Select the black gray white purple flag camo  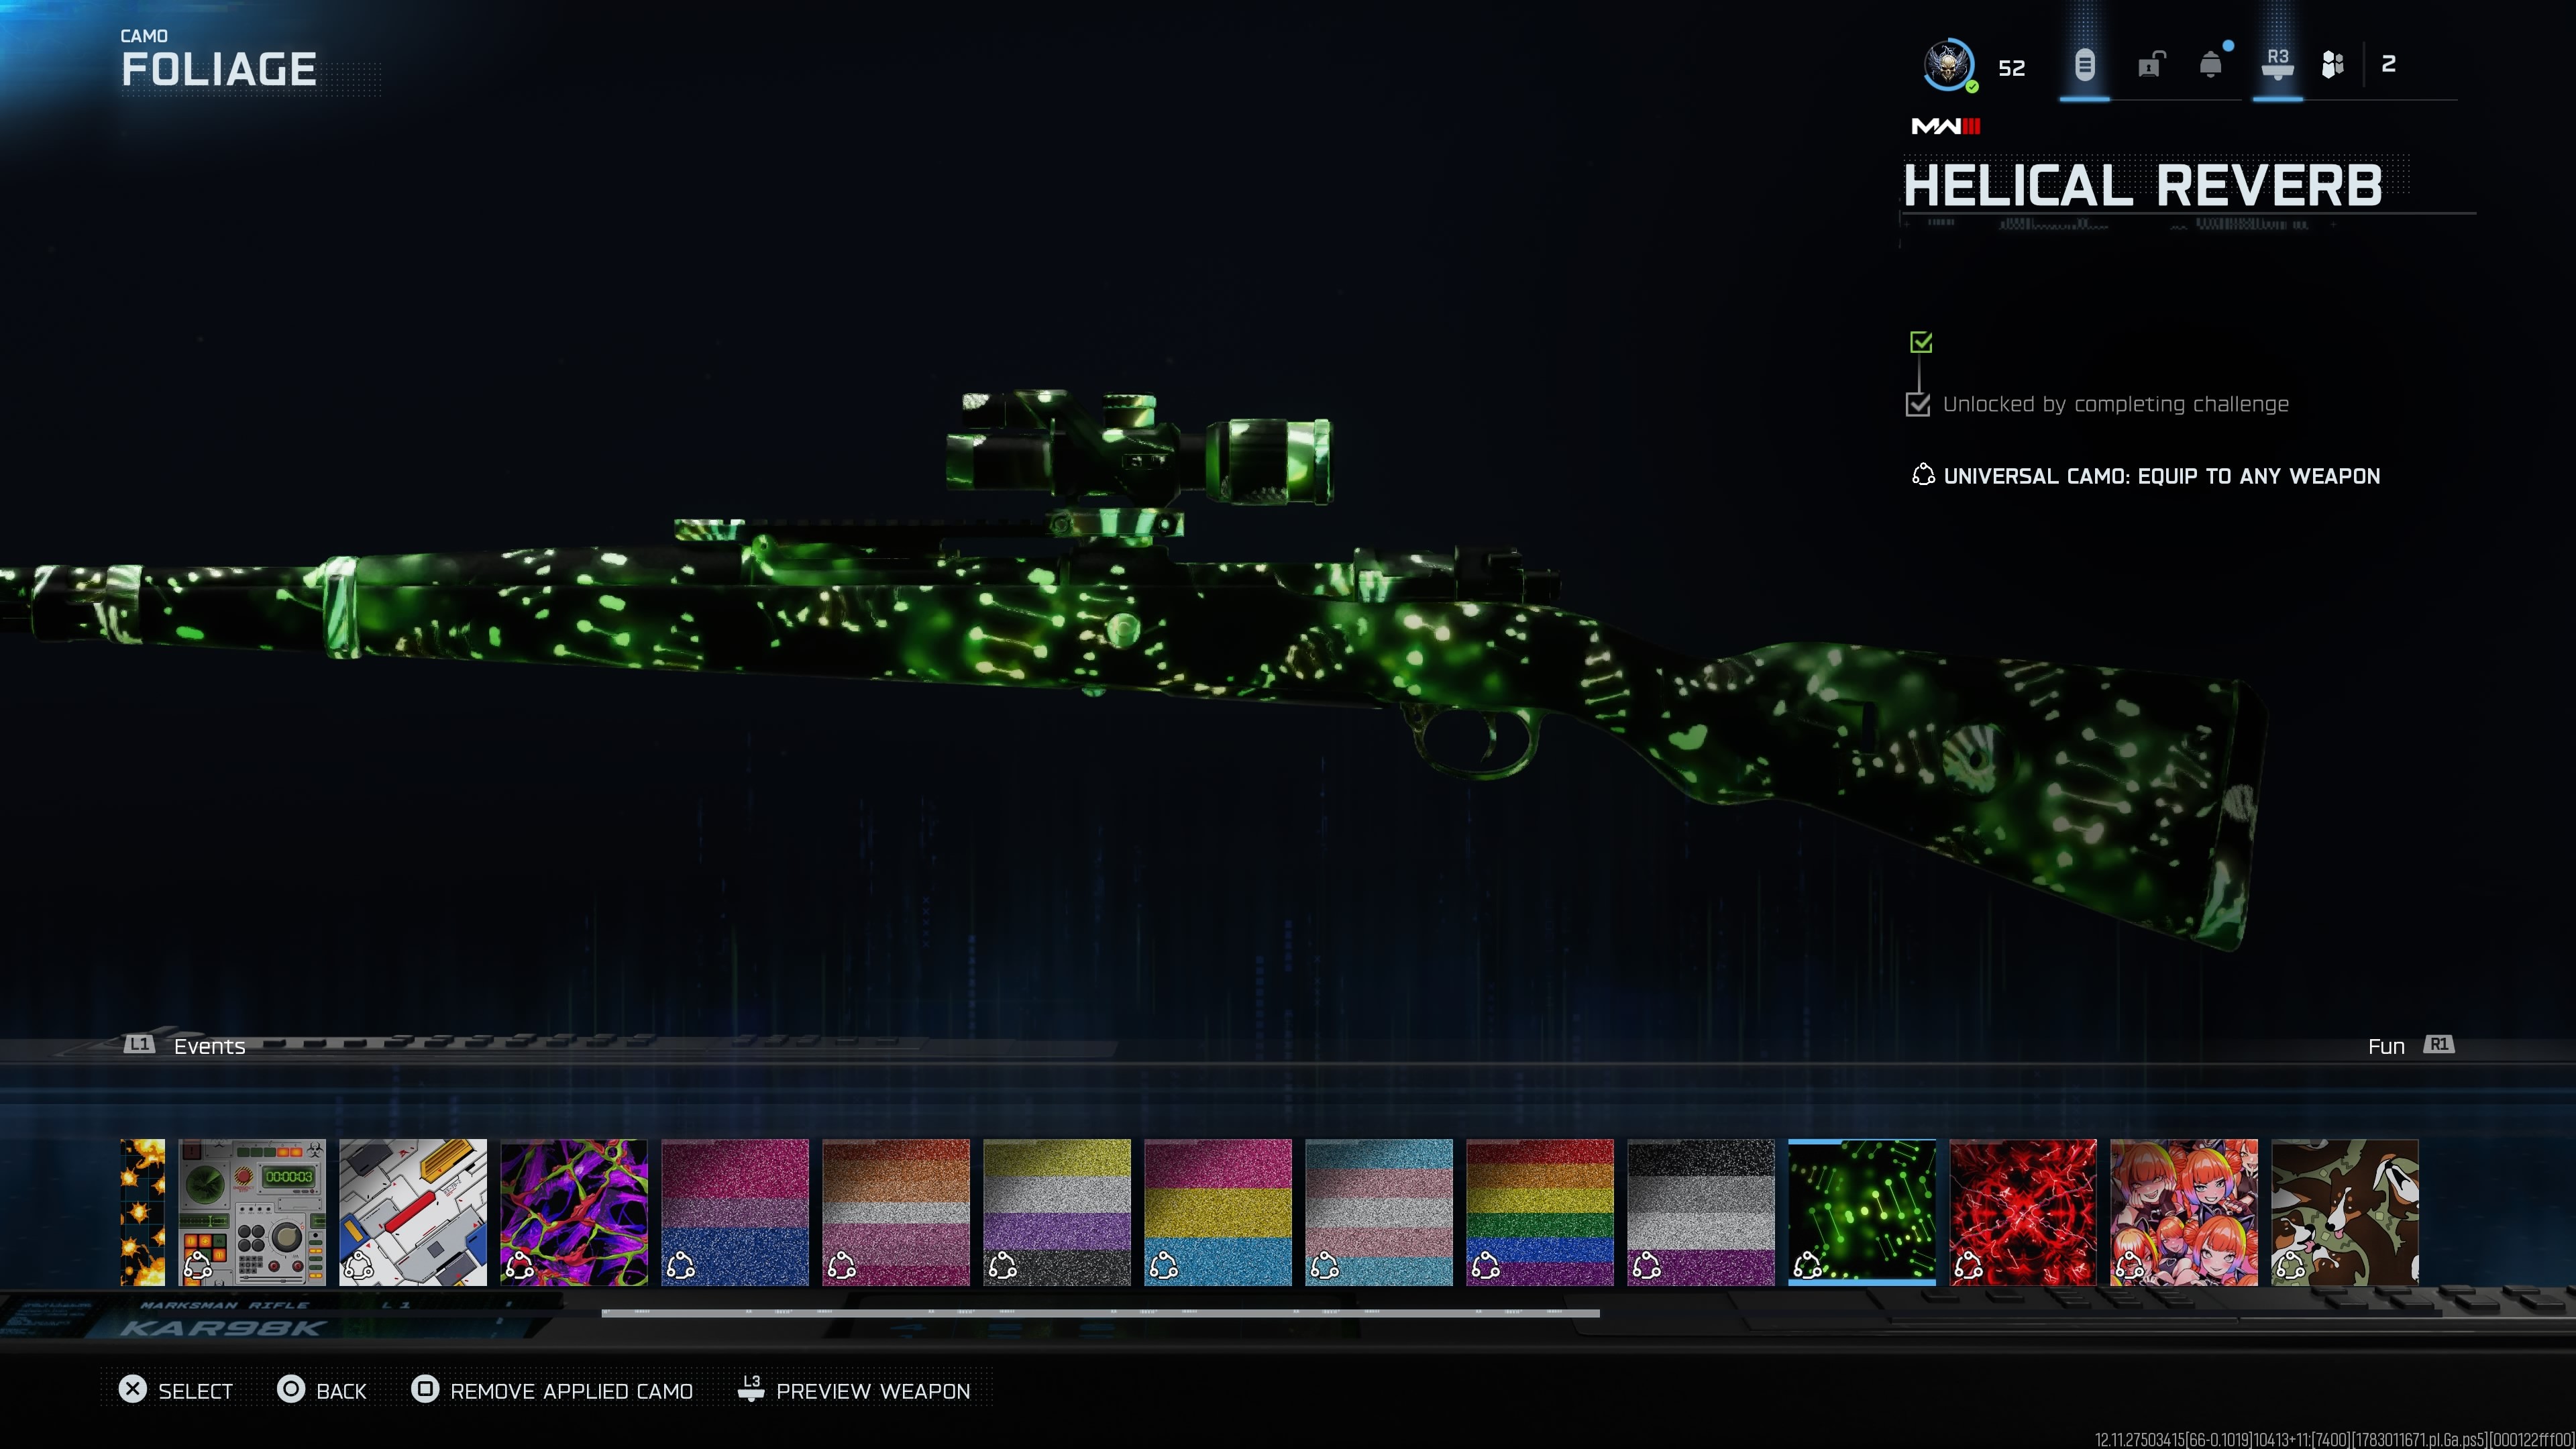(1701, 1212)
